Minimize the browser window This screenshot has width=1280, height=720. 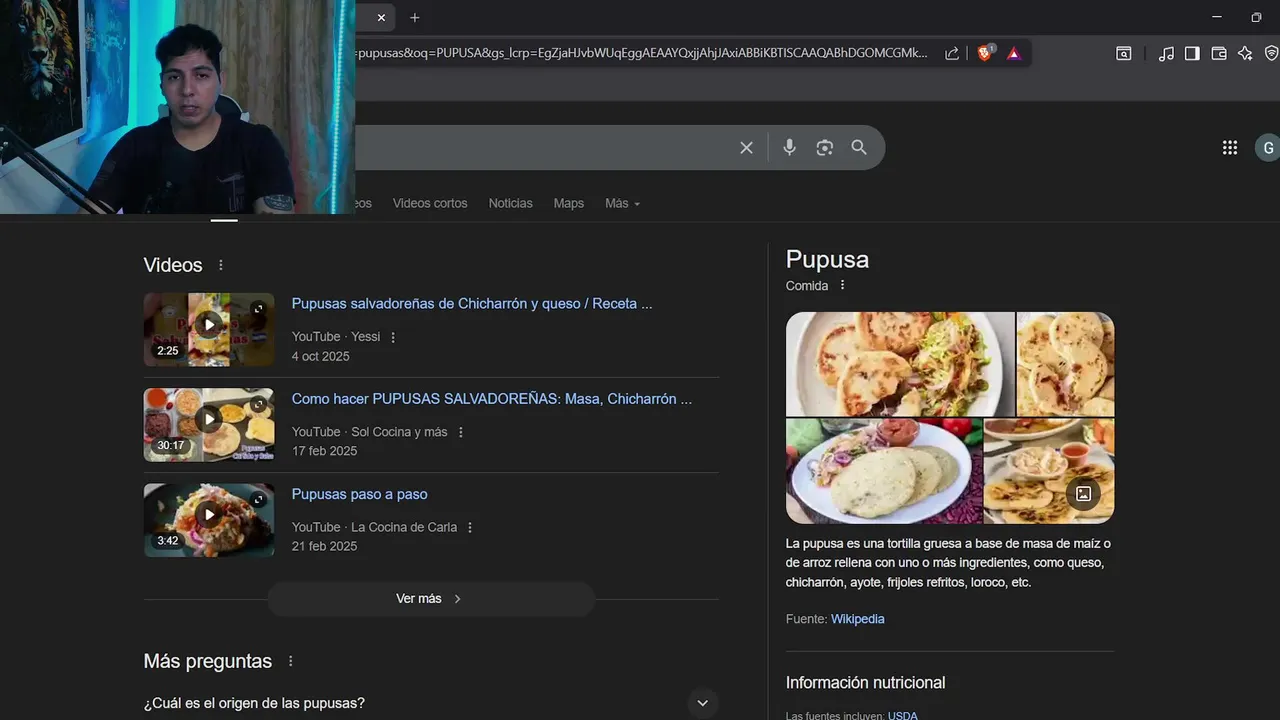(x=1217, y=17)
